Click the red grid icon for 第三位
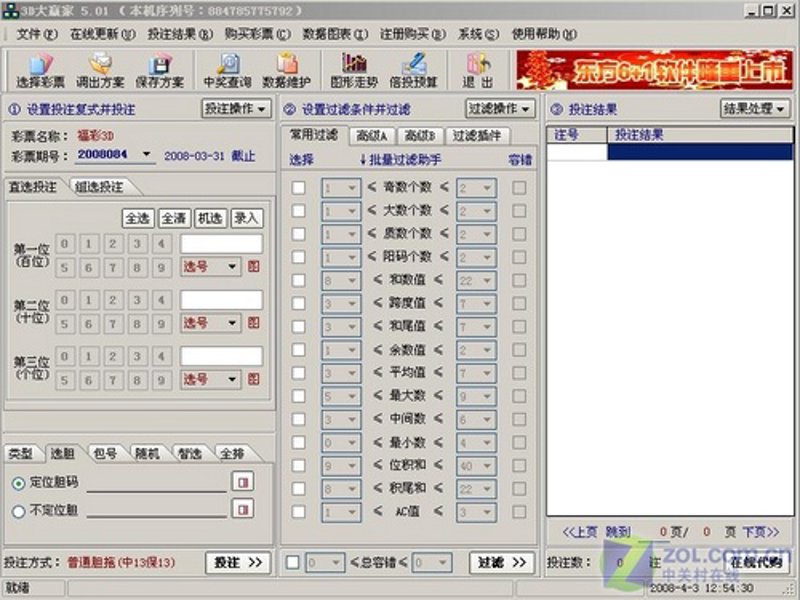800x600 pixels. coord(254,379)
